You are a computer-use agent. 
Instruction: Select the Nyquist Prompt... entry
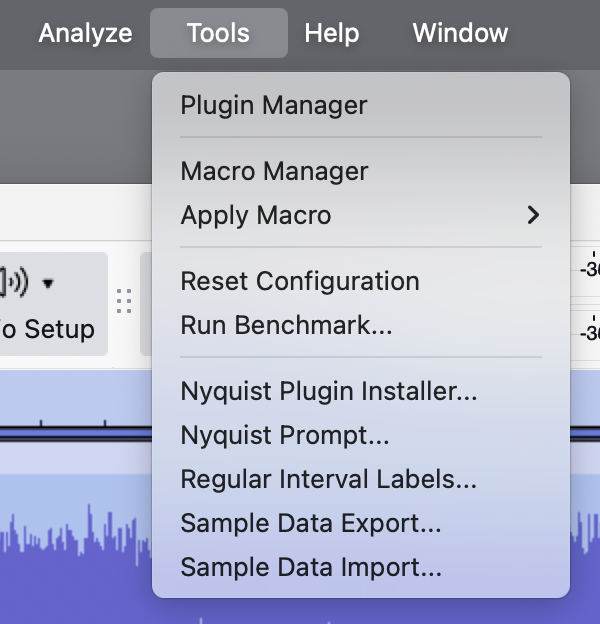[x=284, y=435]
